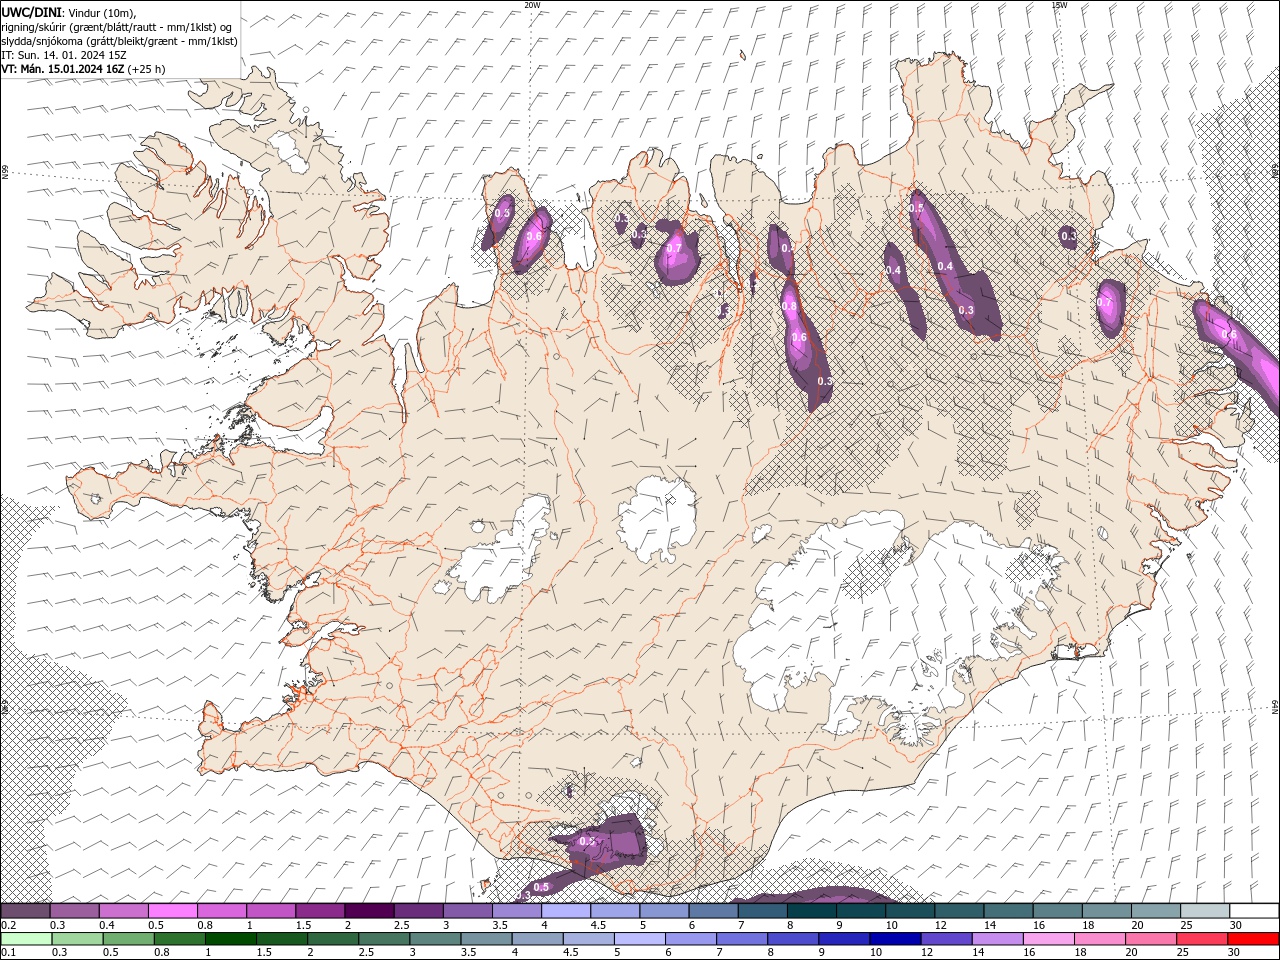Pick the snow legend swatch between 25 and 30
The image size is (1280, 960).
(1205, 912)
